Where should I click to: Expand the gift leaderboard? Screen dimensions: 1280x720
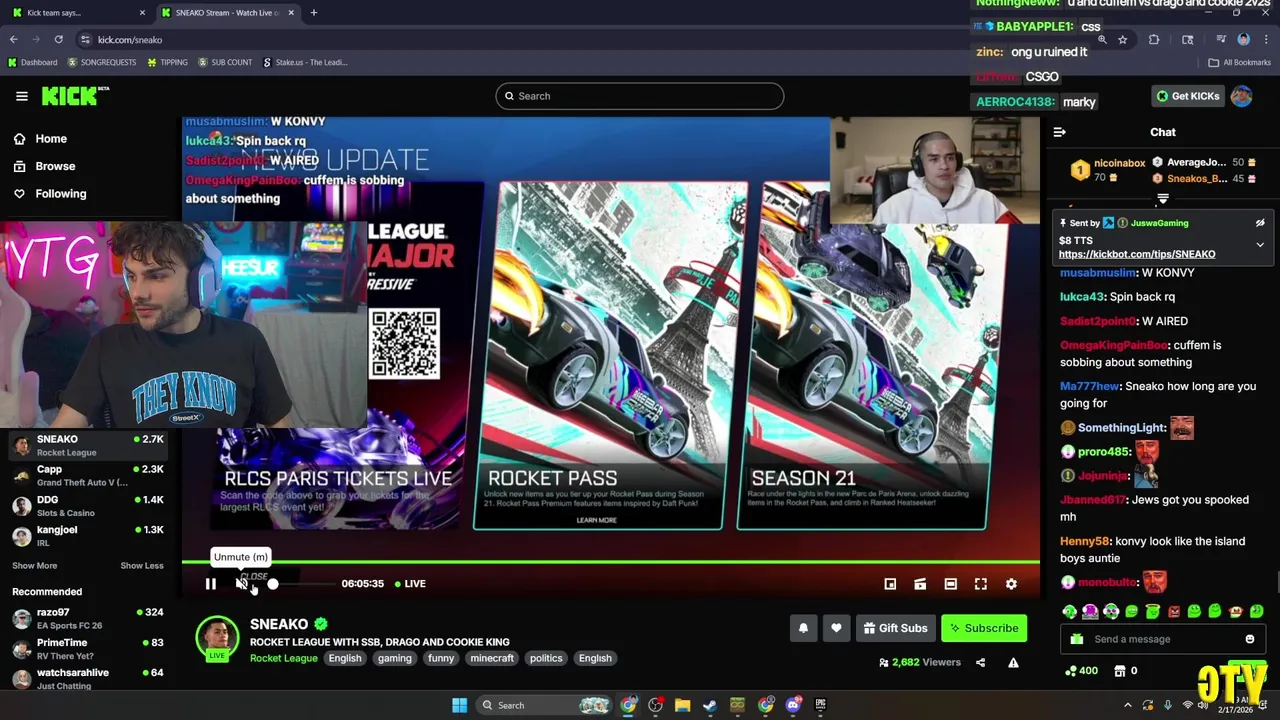click(1162, 200)
